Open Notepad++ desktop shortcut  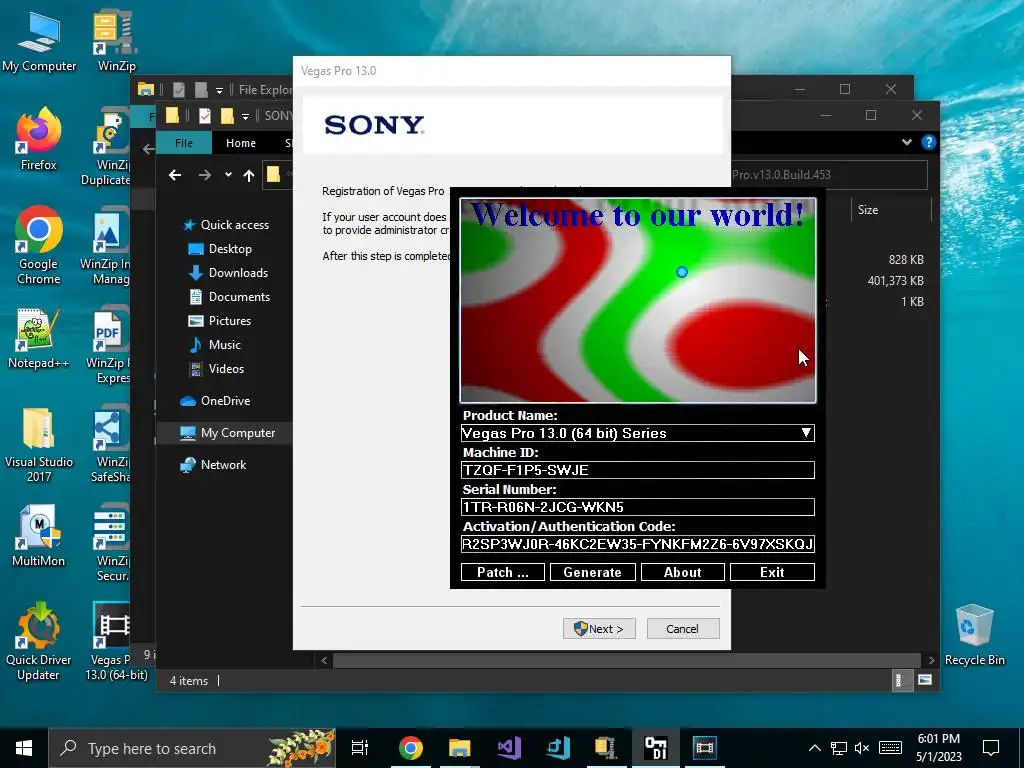click(39, 338)
